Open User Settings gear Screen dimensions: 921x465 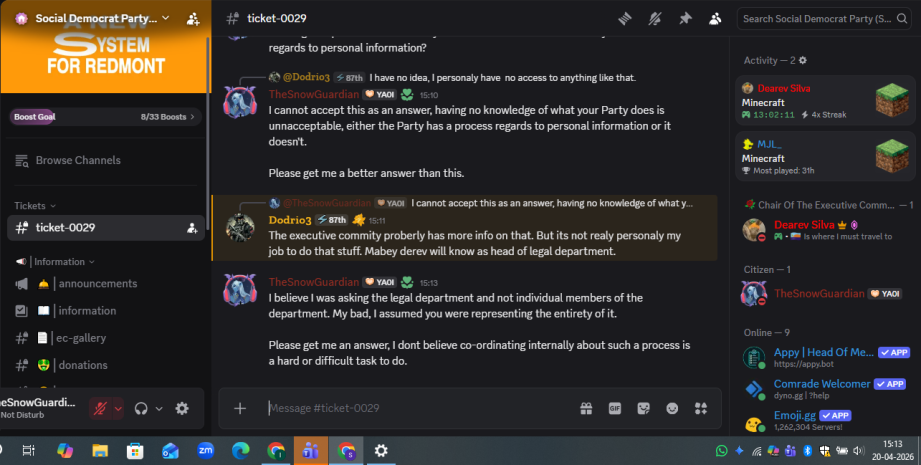click(182, 408)
